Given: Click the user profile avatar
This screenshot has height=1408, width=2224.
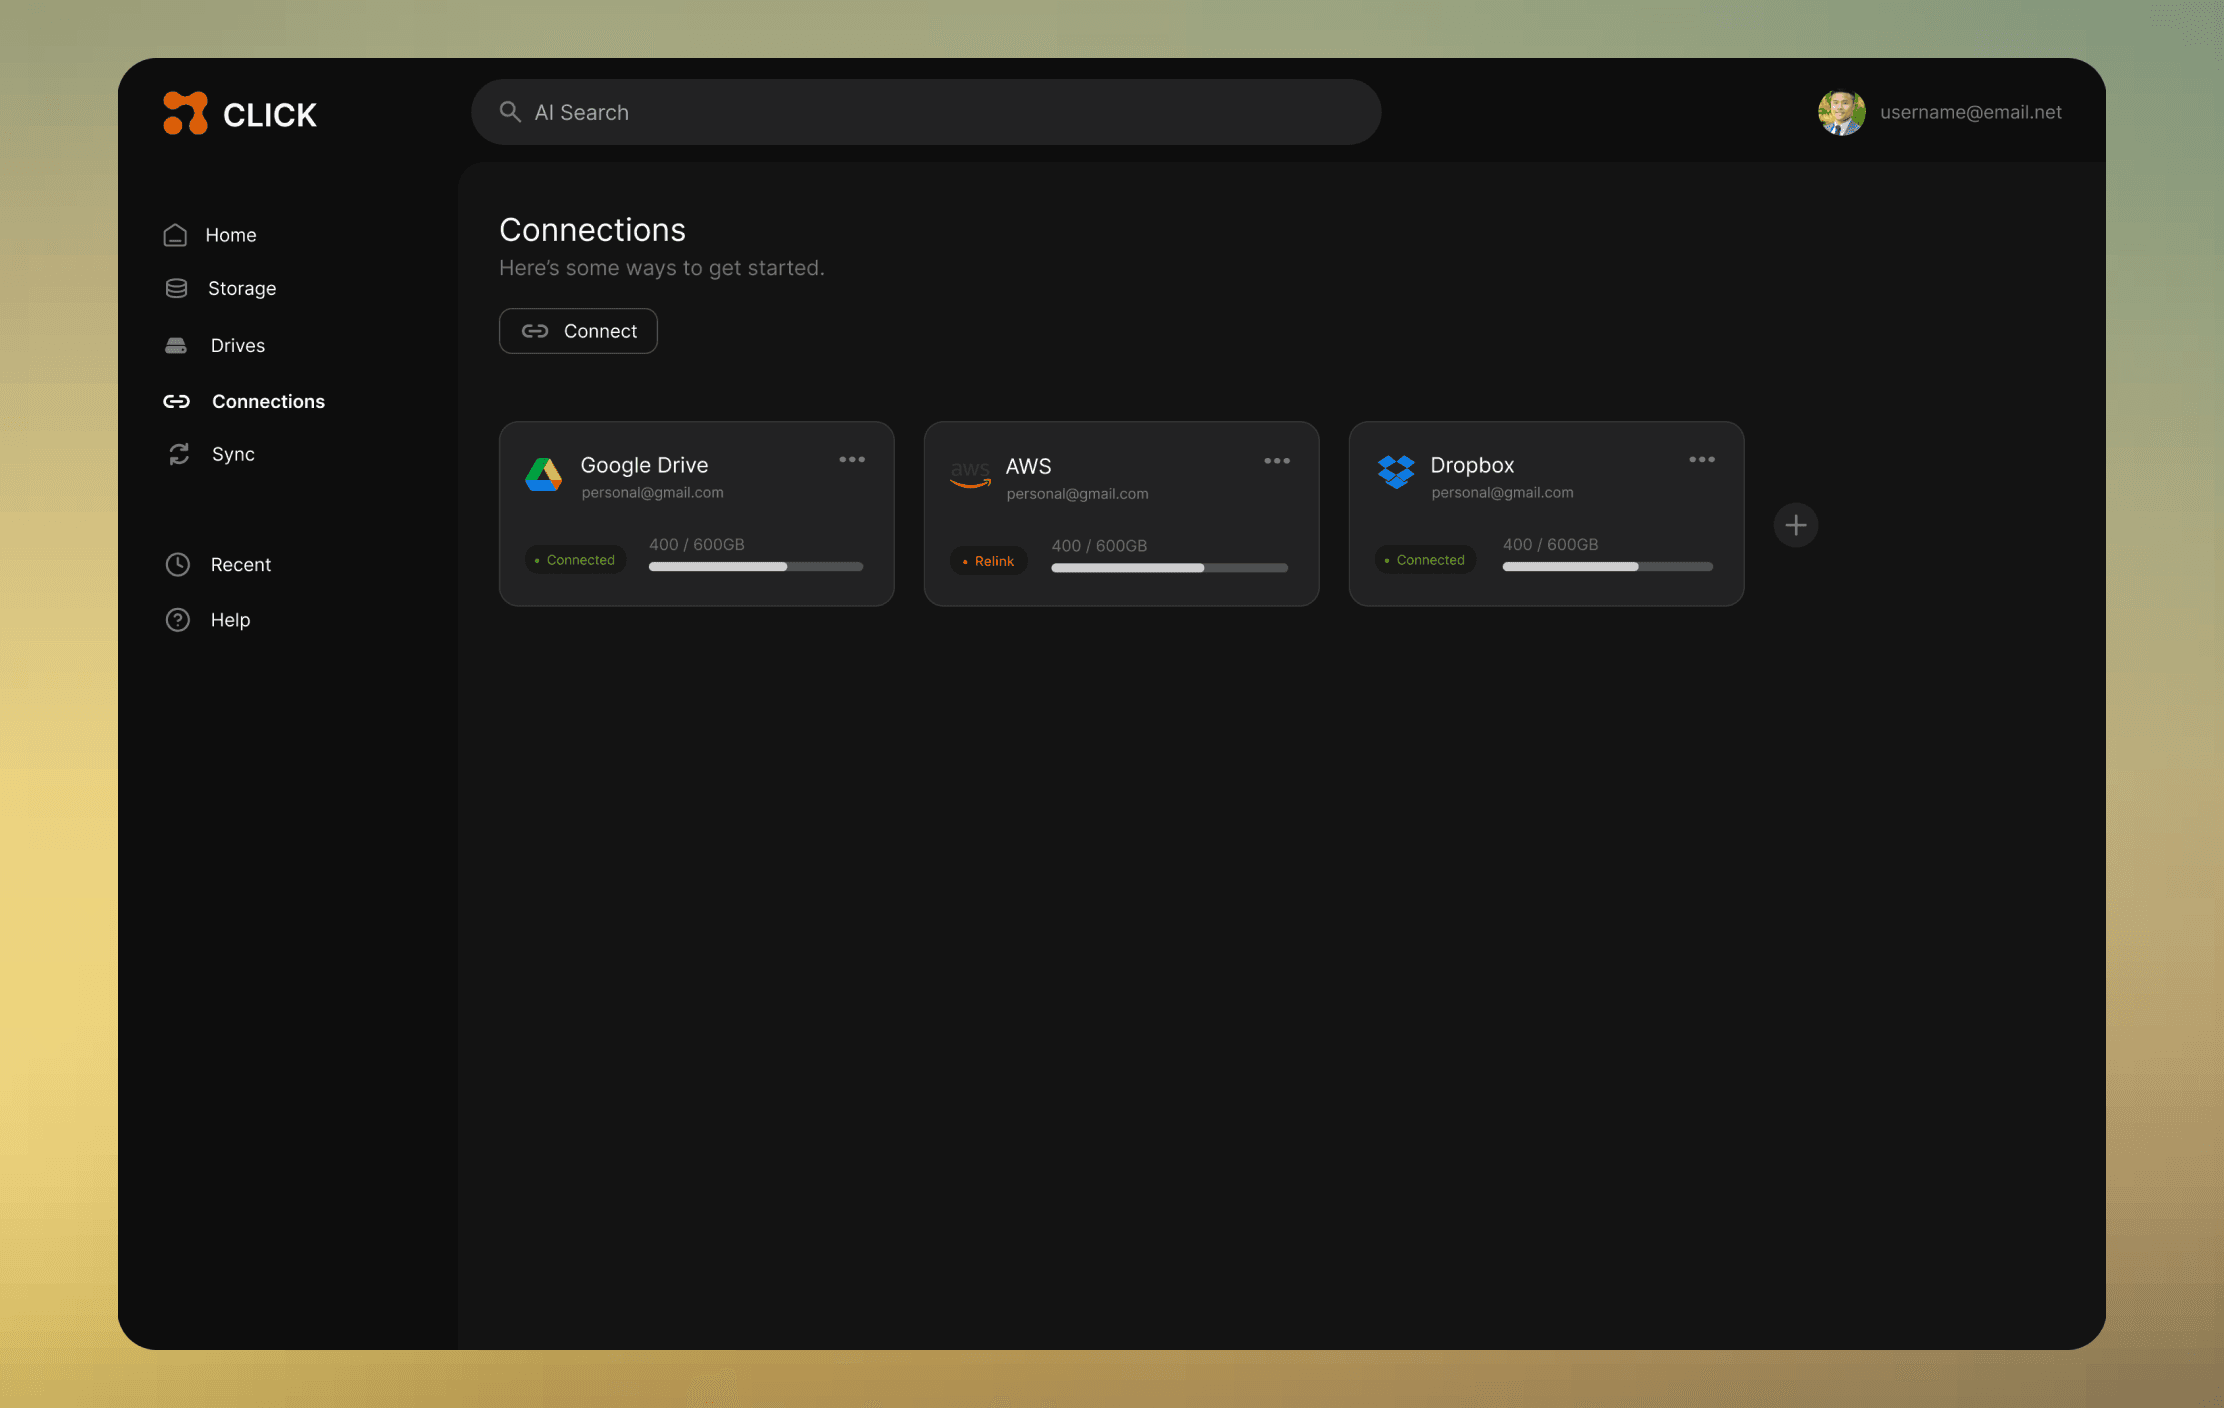Looking at the screenshot, I should [x=1841, y=113].
